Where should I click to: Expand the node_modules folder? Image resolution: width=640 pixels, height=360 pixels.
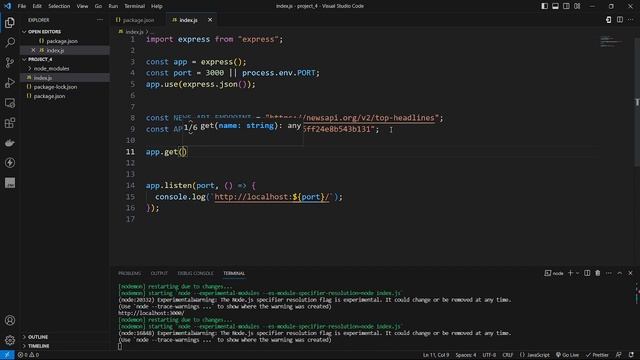(51, 69)
